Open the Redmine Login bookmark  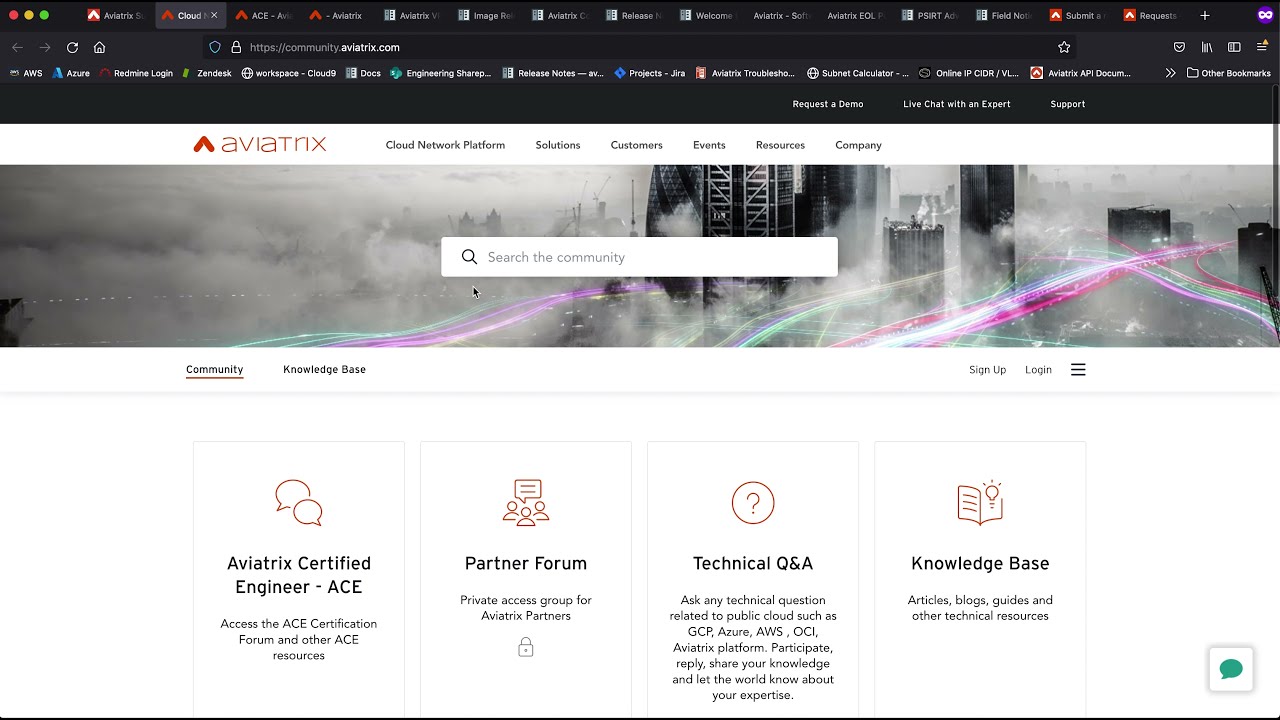136,73
